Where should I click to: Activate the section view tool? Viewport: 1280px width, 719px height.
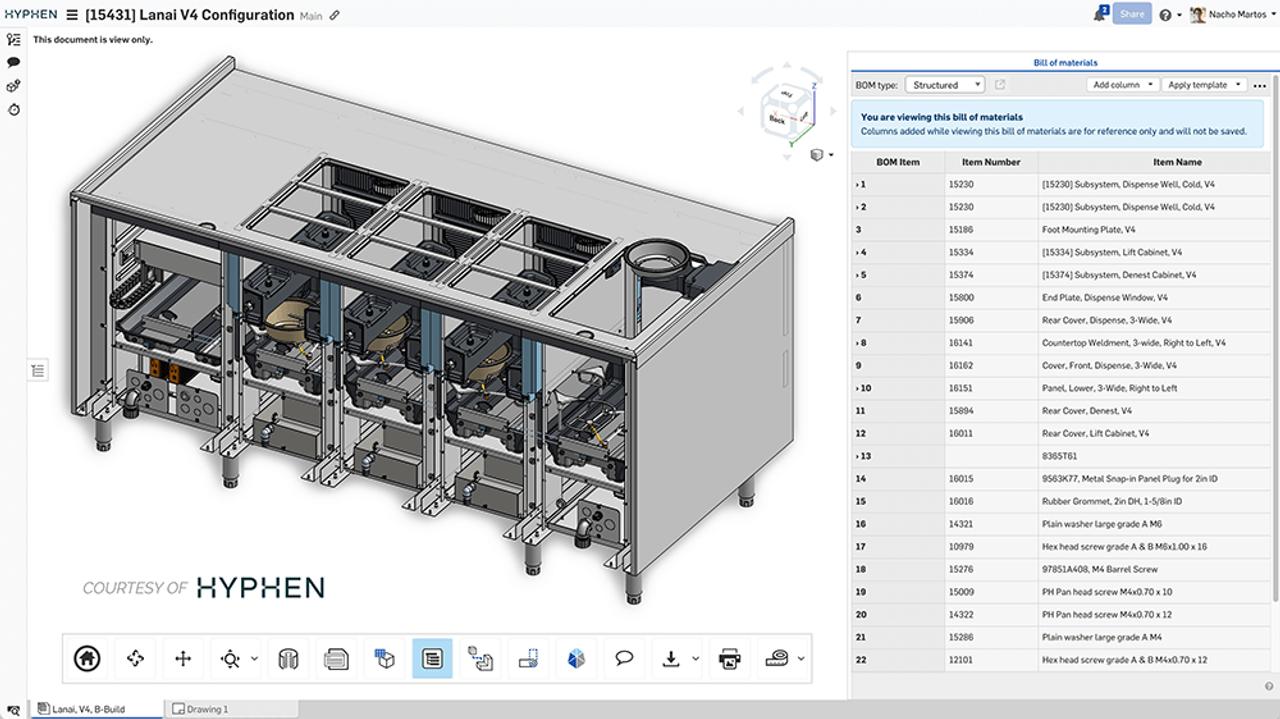click(287, 658)
